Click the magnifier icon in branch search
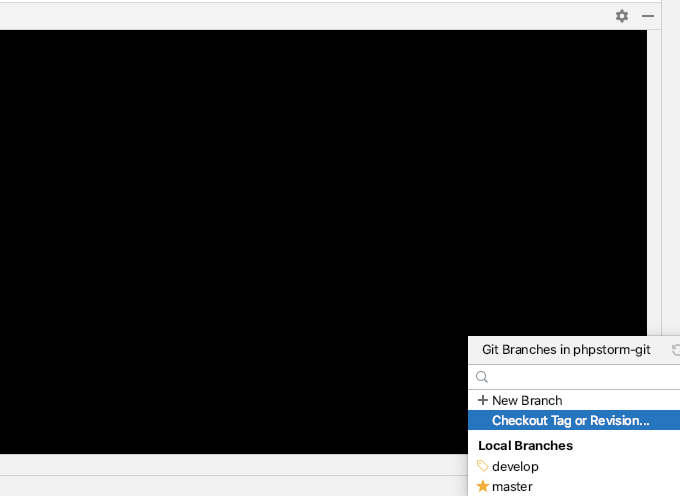The width and height of the screenshot is (680, 496). [x=482, y=377]
